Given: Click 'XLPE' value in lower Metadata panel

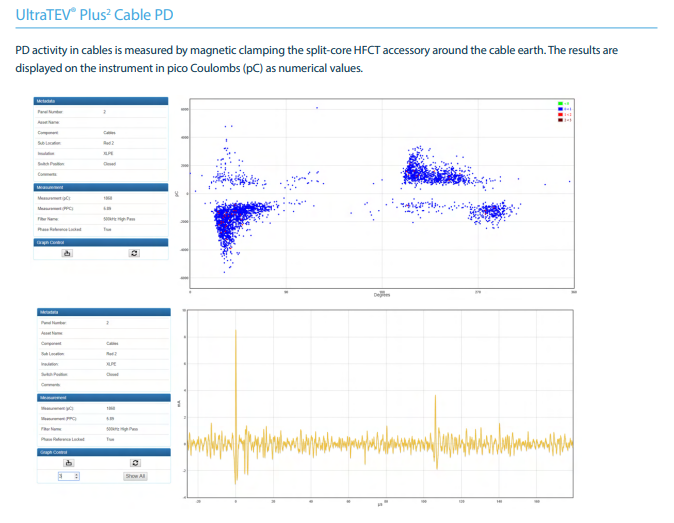Looking at the screenshot, I should click(111, 364).
